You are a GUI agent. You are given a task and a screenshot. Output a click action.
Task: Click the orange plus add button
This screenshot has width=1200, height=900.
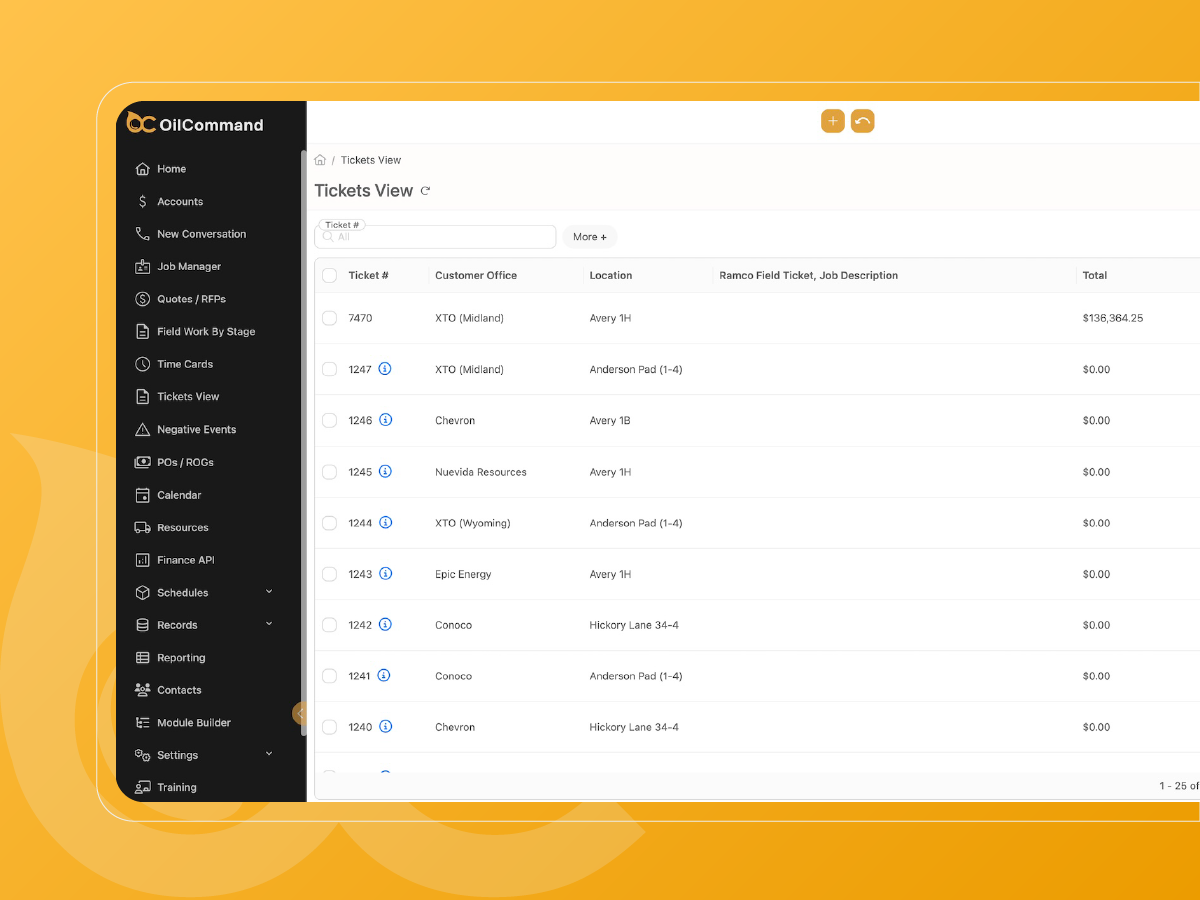pos(833,121)
